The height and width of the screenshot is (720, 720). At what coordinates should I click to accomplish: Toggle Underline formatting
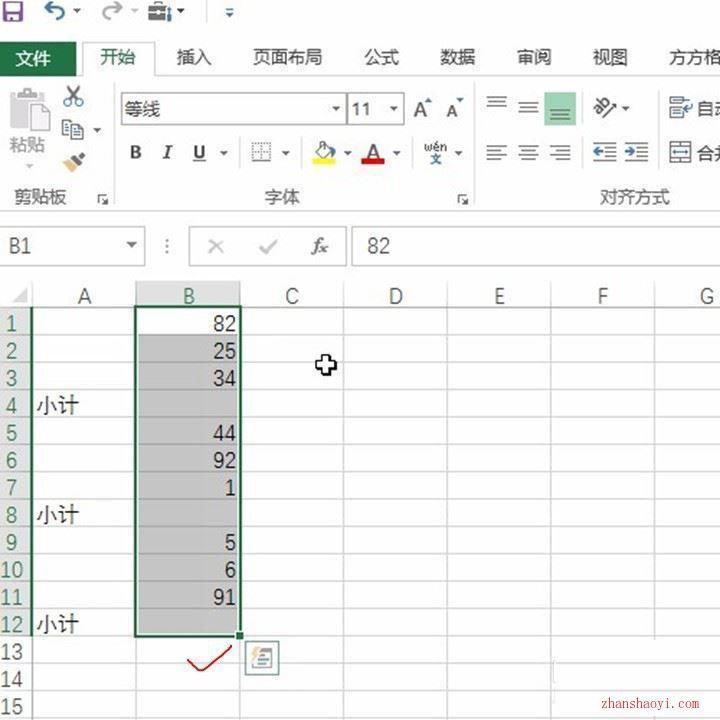click(199, 152)
